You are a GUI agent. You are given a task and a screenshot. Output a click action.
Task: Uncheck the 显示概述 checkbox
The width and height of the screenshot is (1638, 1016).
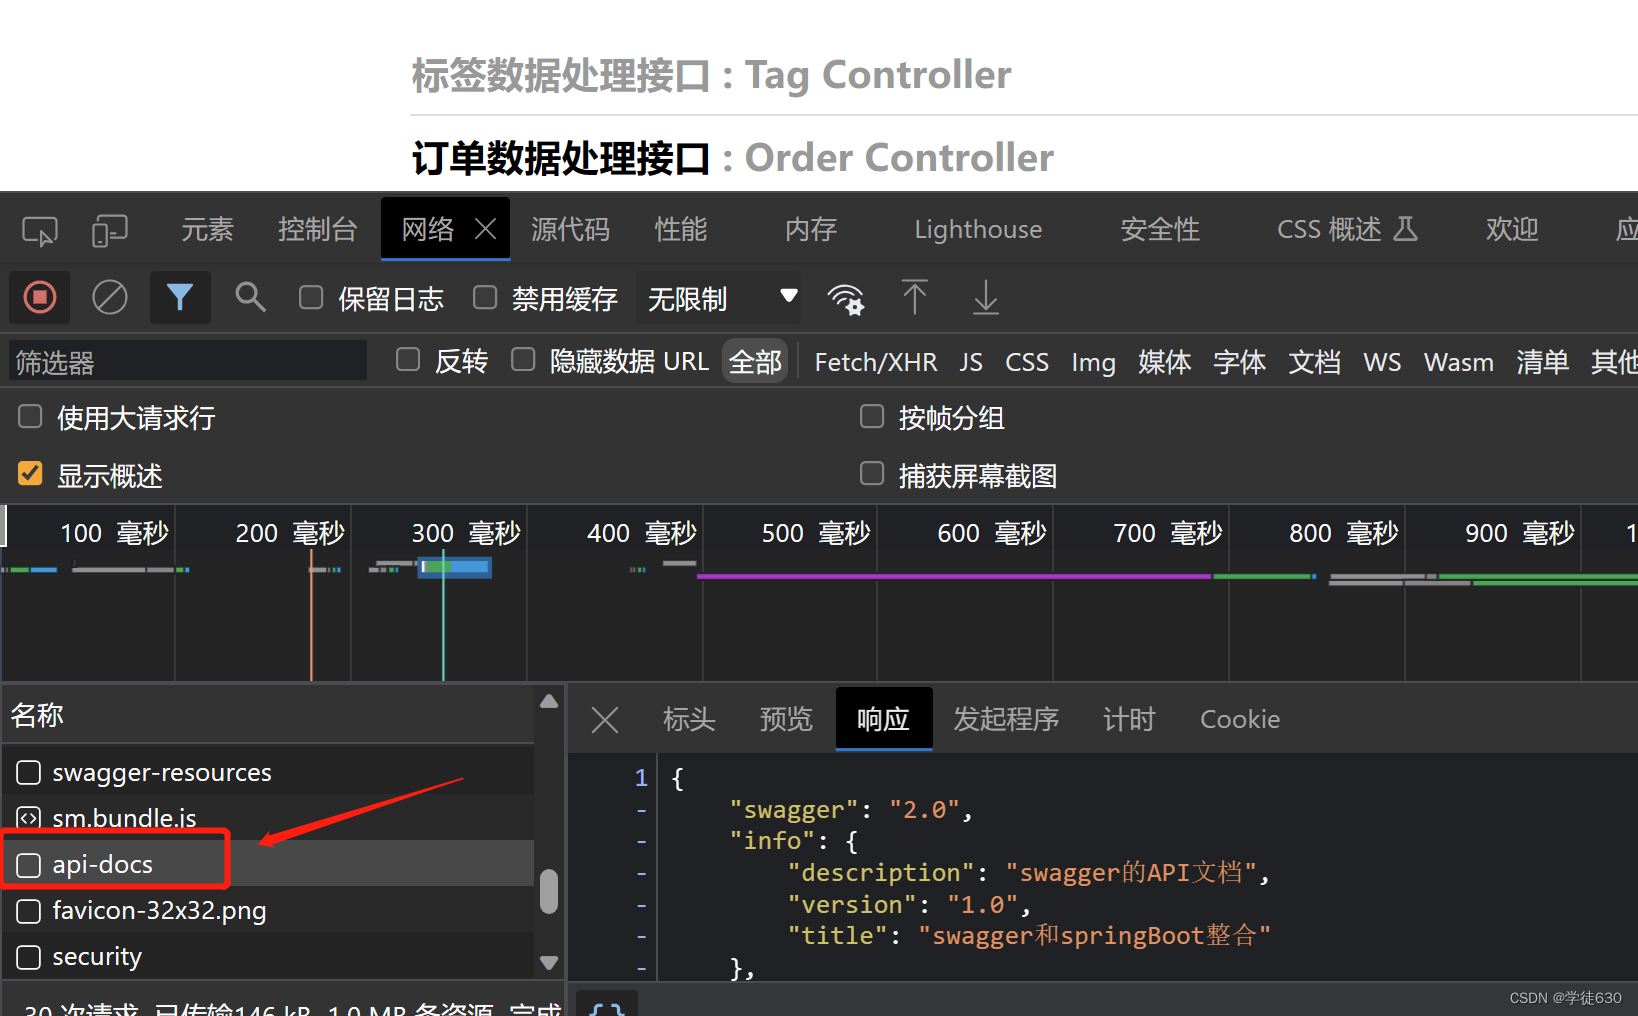click(x=29, y=473)
